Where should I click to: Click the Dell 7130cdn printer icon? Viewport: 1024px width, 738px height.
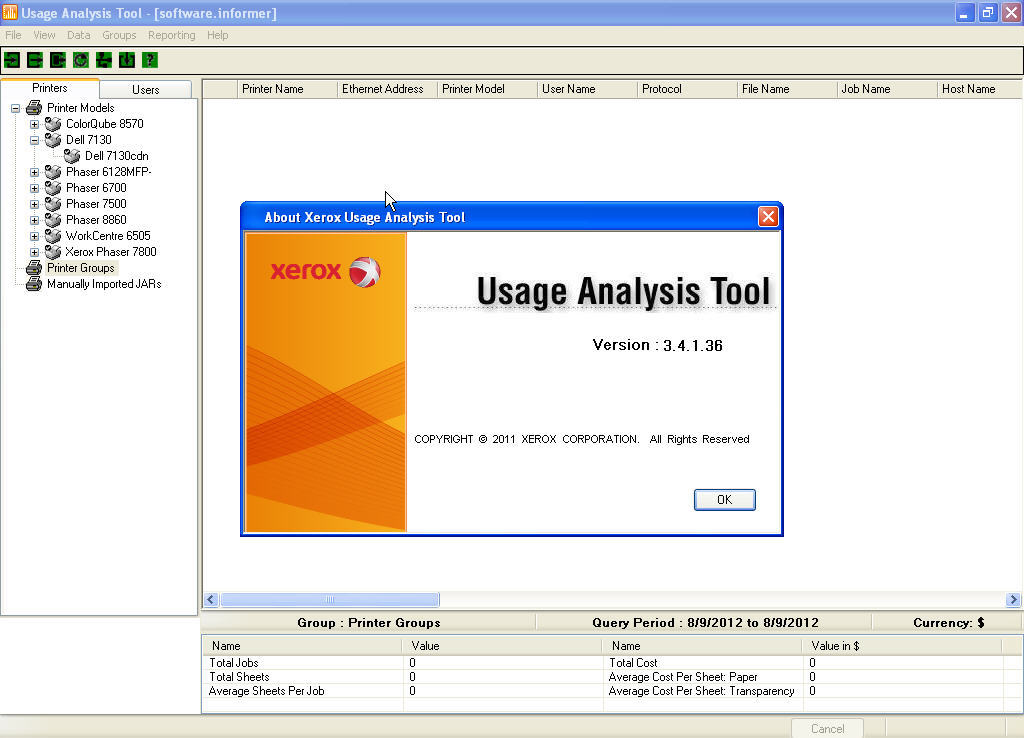pos(72,155)
